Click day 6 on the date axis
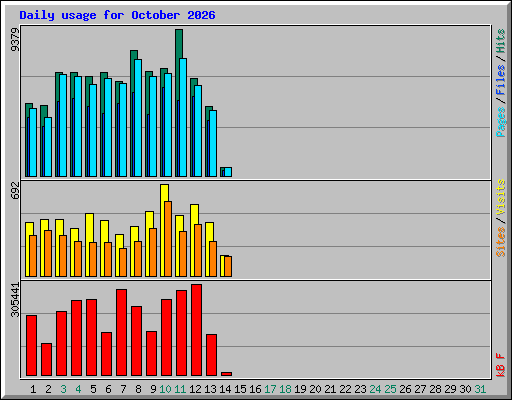The image size is (512, 400). (108, 389)
